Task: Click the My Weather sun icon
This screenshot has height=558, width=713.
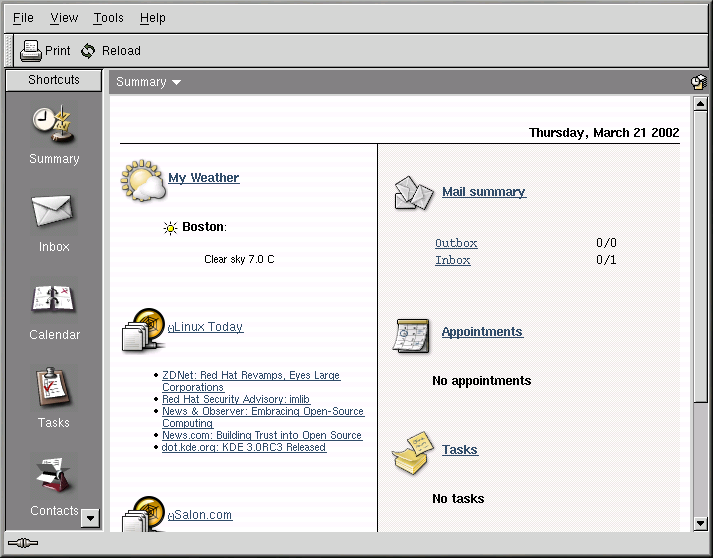Action: [142, 180]
